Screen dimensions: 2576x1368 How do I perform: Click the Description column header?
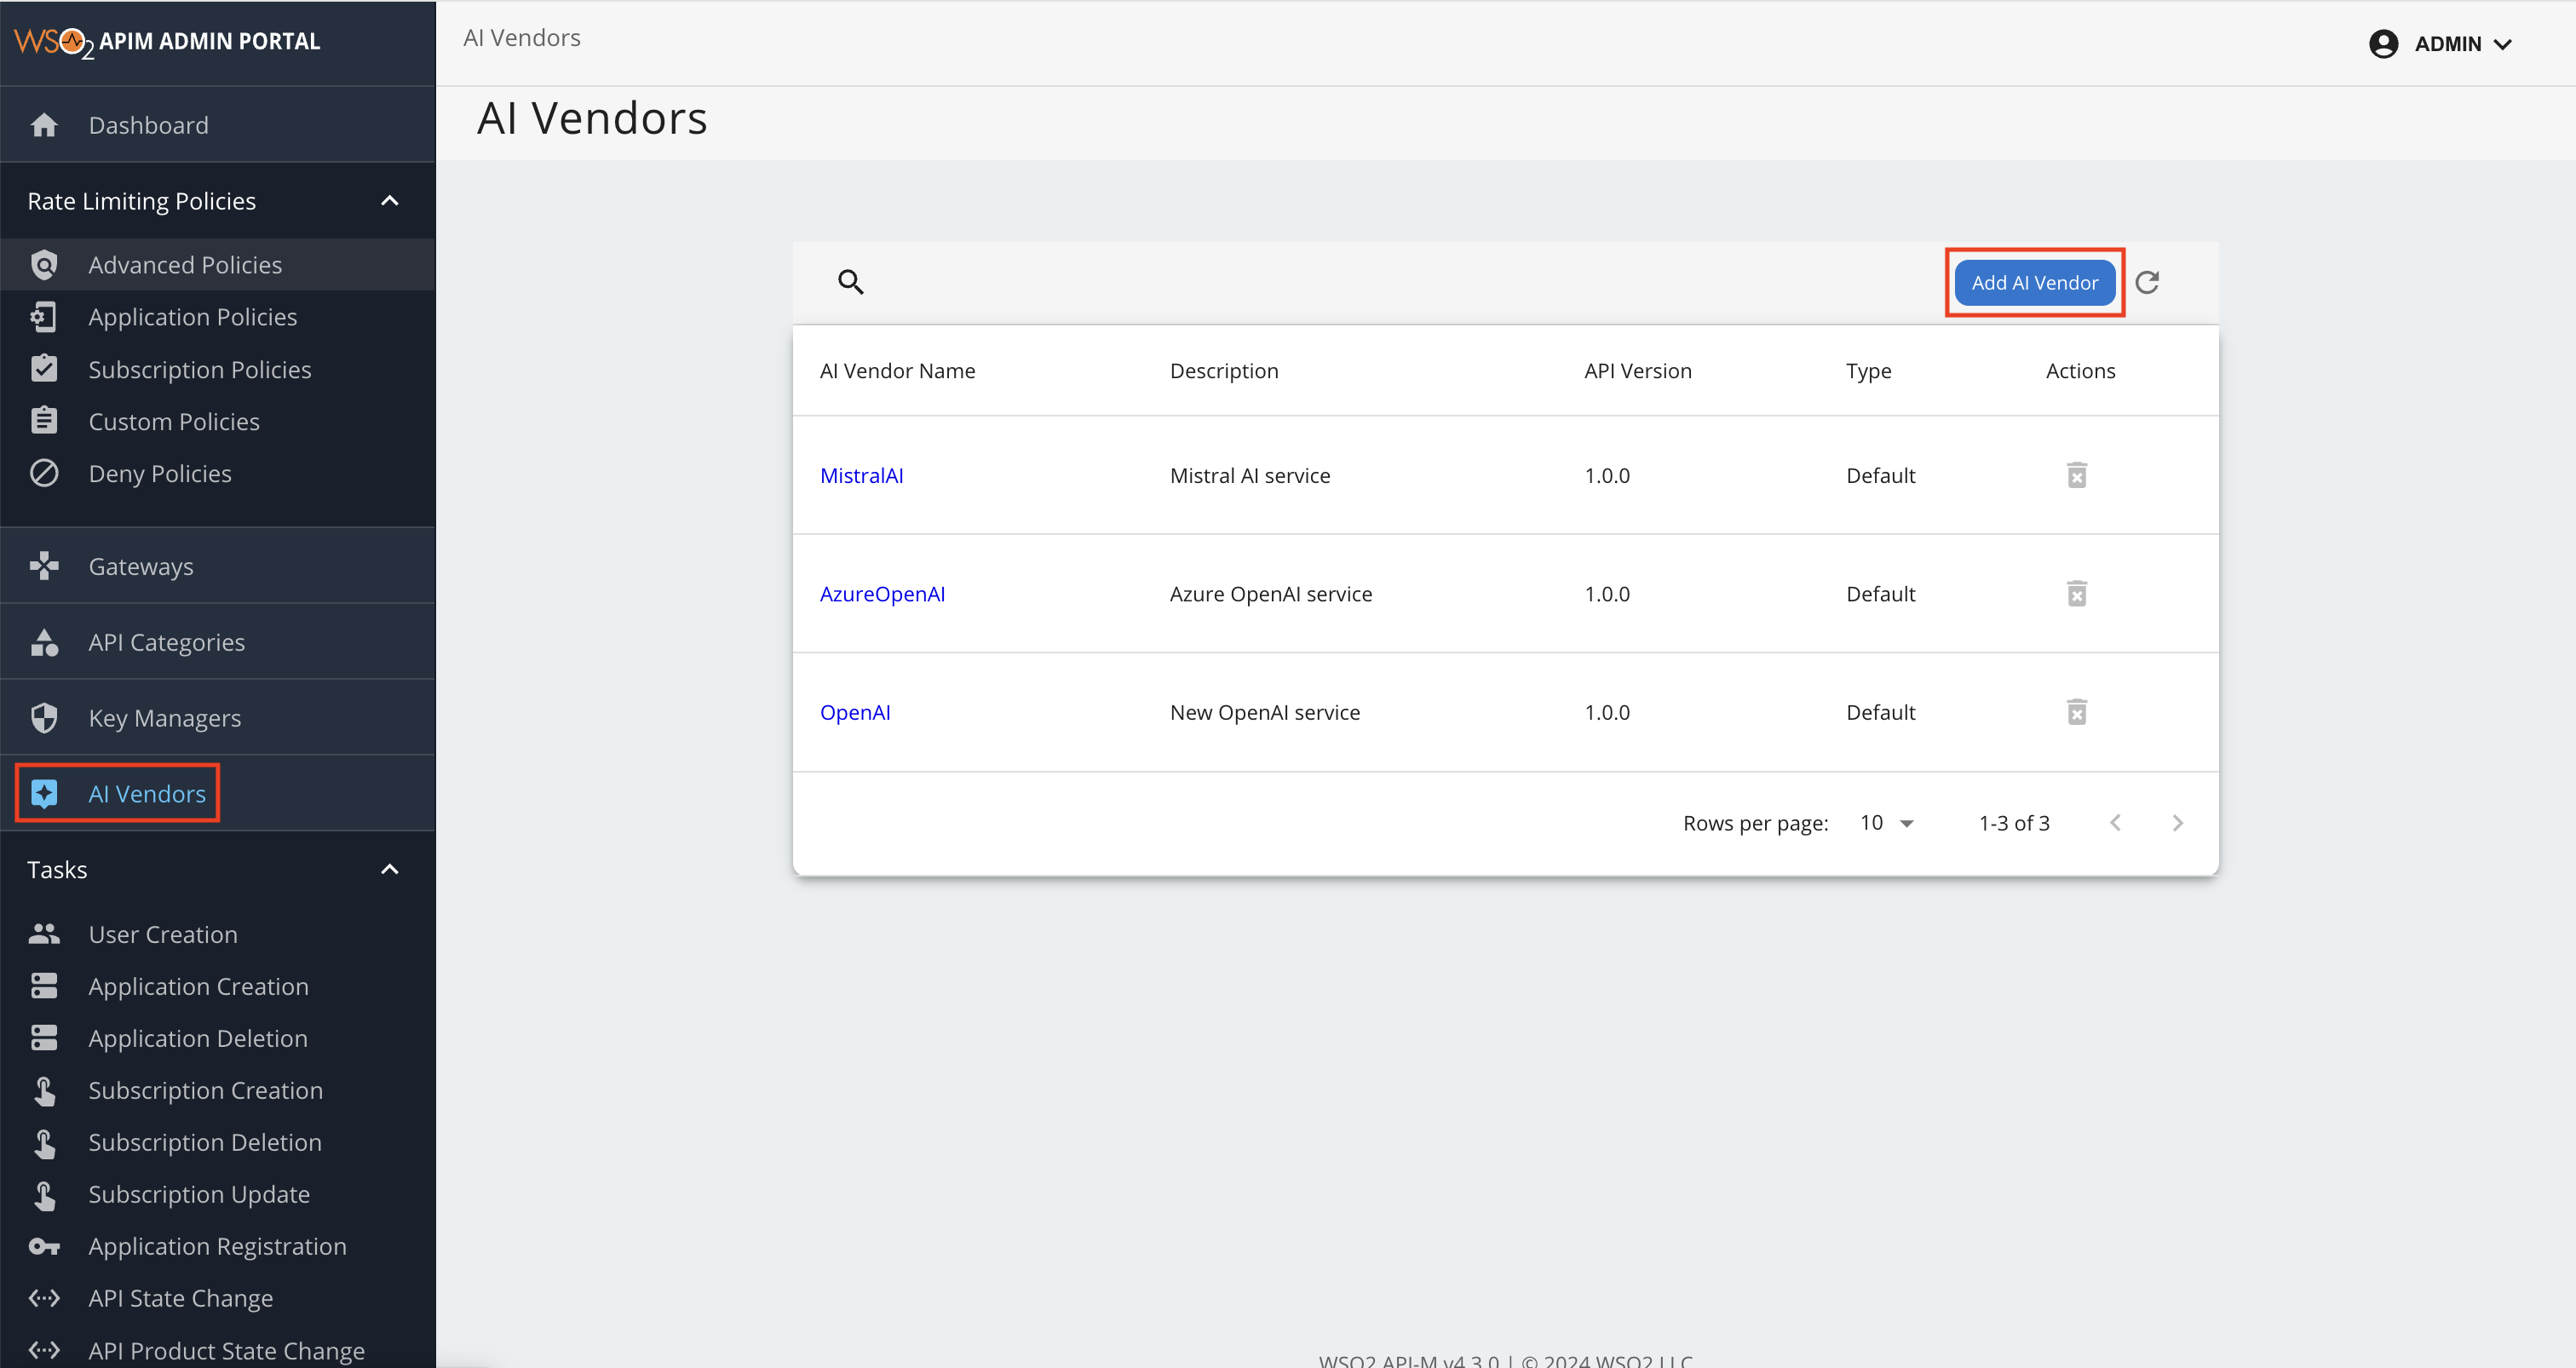click(x=1224, y=371)
